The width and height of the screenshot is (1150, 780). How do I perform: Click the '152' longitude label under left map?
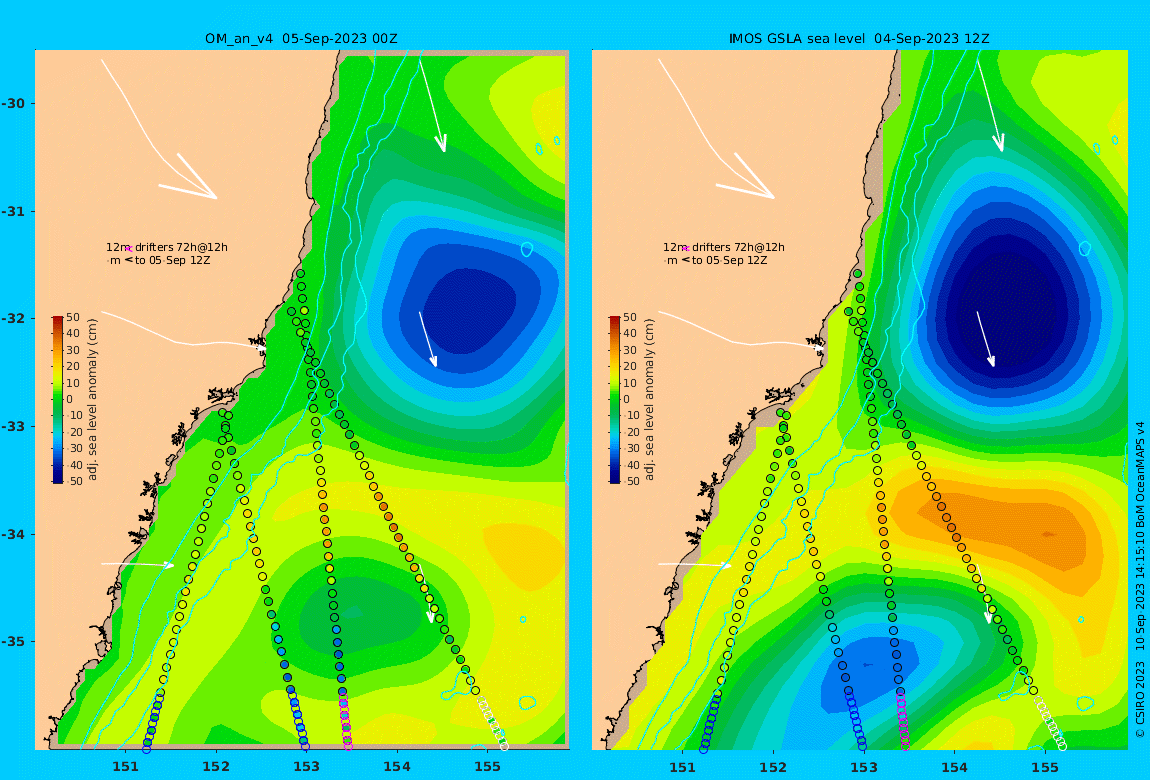click(x=216, y=768)
